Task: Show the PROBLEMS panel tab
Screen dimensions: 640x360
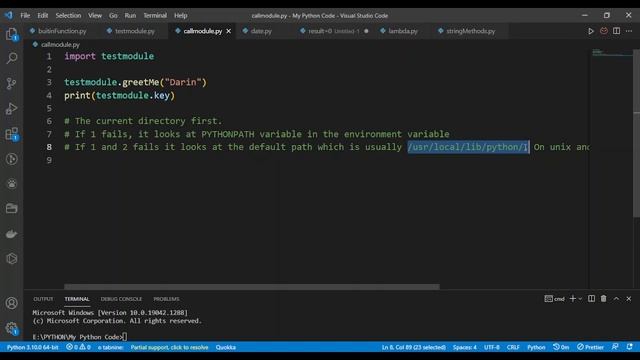Action: coord(166,299)
